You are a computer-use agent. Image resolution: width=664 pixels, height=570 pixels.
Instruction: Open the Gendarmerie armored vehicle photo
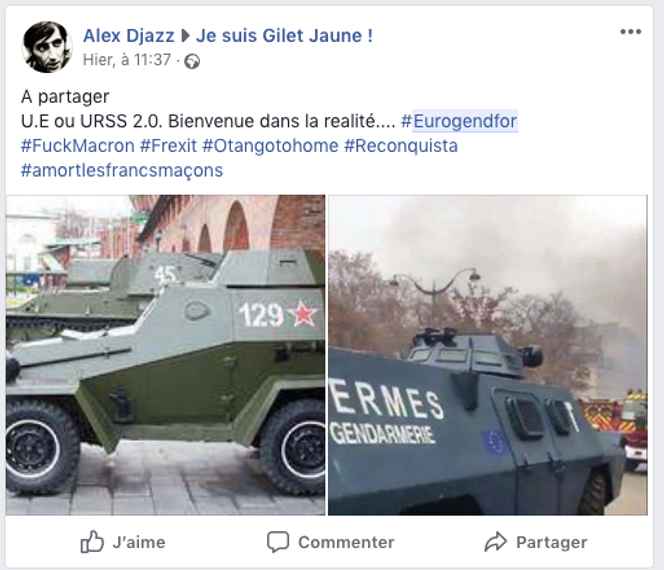(488, 355)
